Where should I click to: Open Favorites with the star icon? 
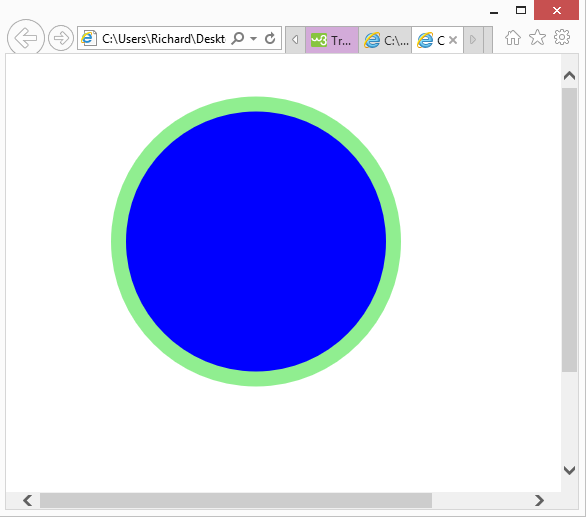point(537,37)
